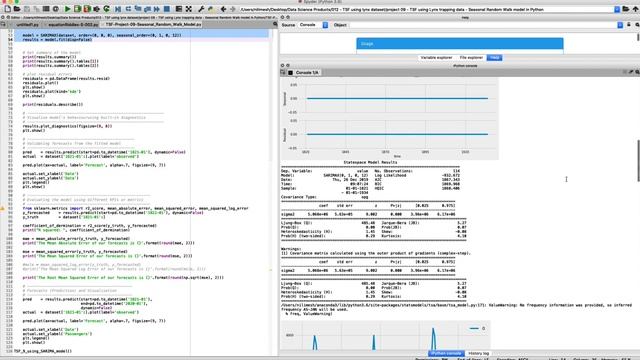This screenshot has height=360, width=640.
Task: Click the Browse working directory folder icon
Action: coord(626,9)
